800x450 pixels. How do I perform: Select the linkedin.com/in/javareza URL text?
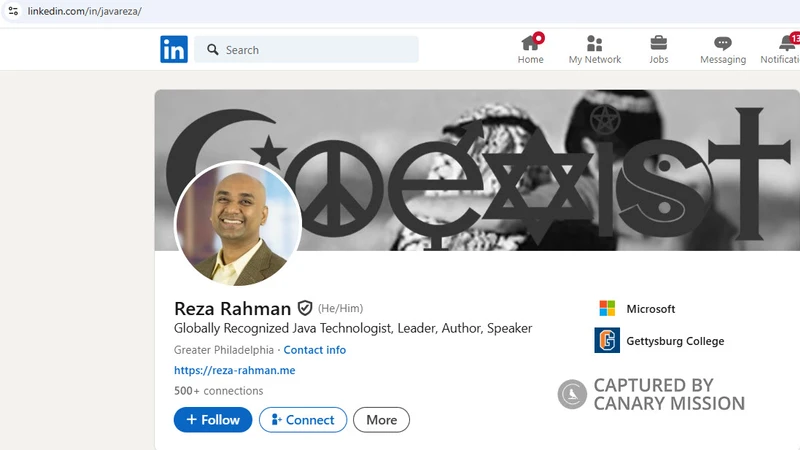click(85, 11)
